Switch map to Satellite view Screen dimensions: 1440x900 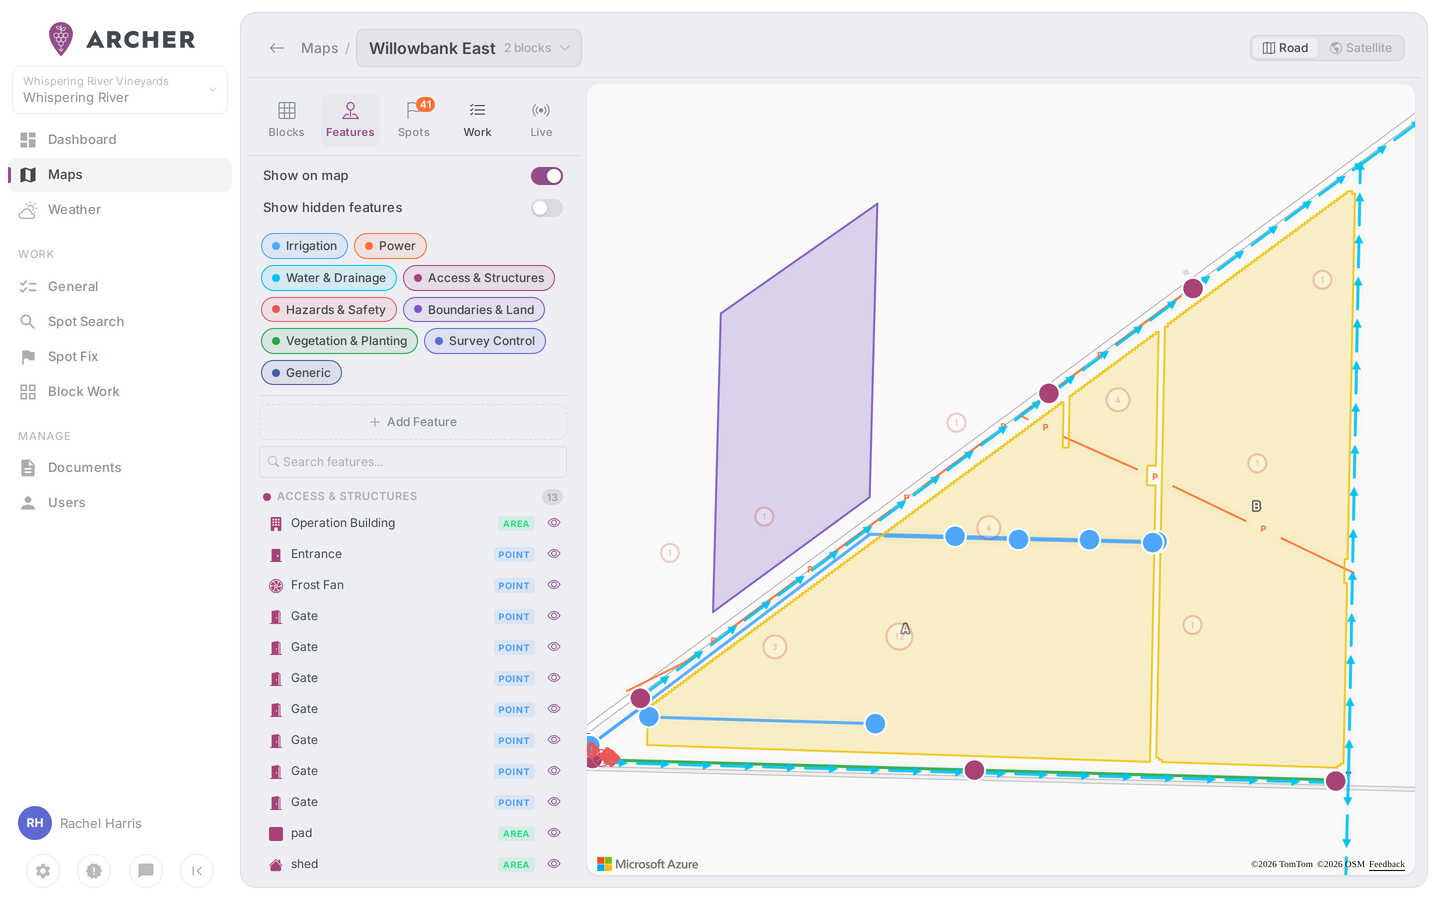pyautogui.click(x=1361, y=48)
